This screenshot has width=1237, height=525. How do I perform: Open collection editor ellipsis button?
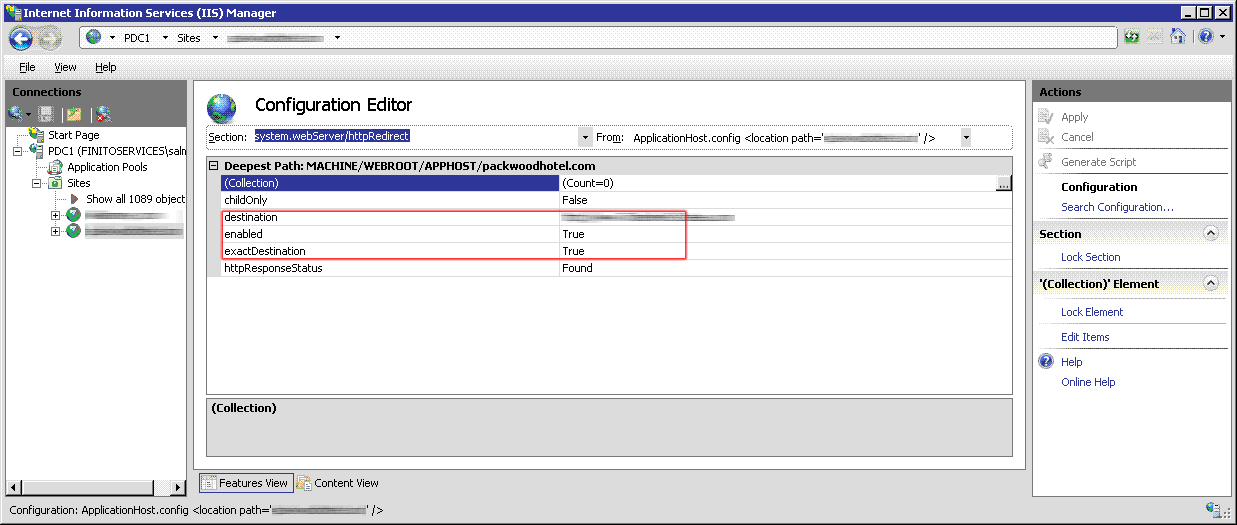(x=1004, y=183)
